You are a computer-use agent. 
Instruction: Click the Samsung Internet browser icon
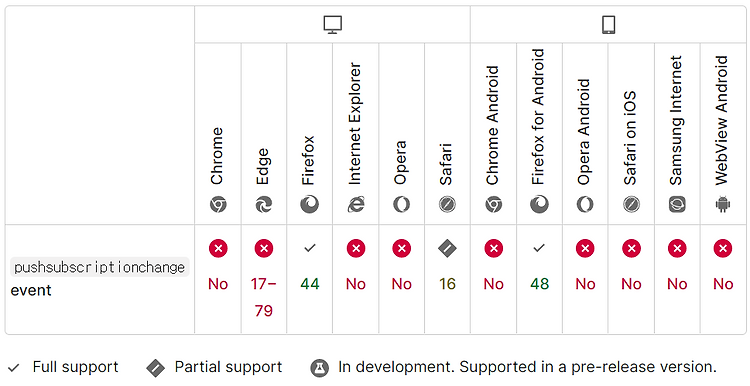click(x=677, y=205)
